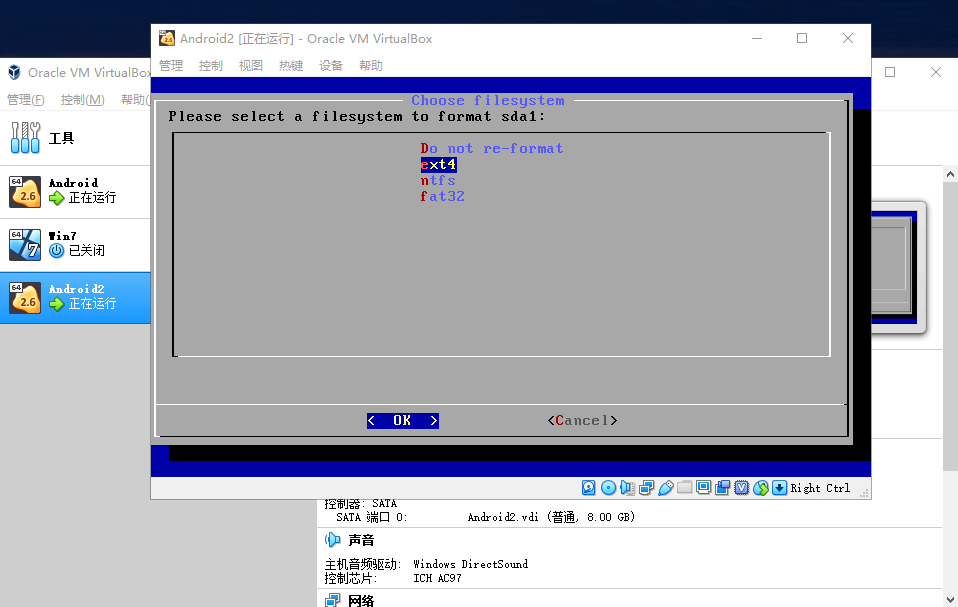
Task: Open the 视图 menu
Action: (251, 66)
